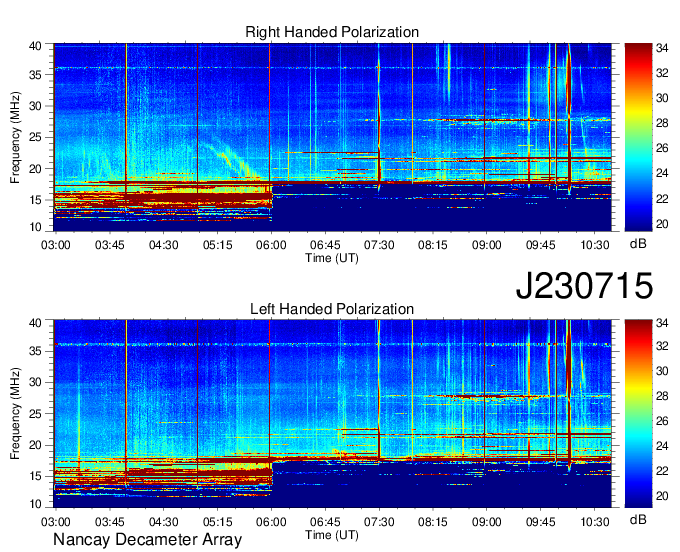
Task: Click the "Nancay Decameter Array" caption
Action: point(147,539)
